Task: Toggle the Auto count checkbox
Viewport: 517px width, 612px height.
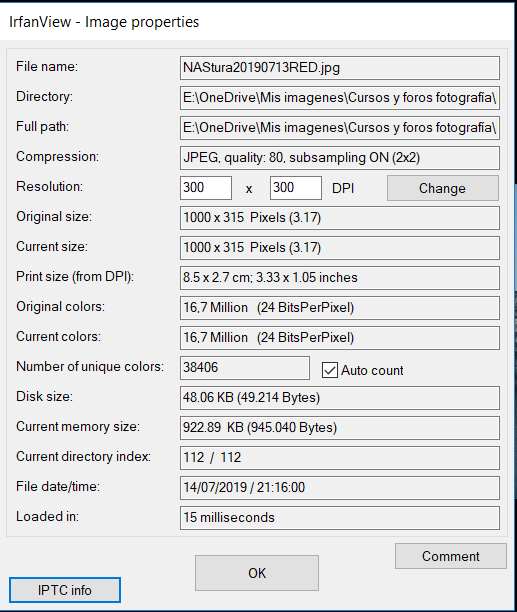Action: tap(330, 370)
